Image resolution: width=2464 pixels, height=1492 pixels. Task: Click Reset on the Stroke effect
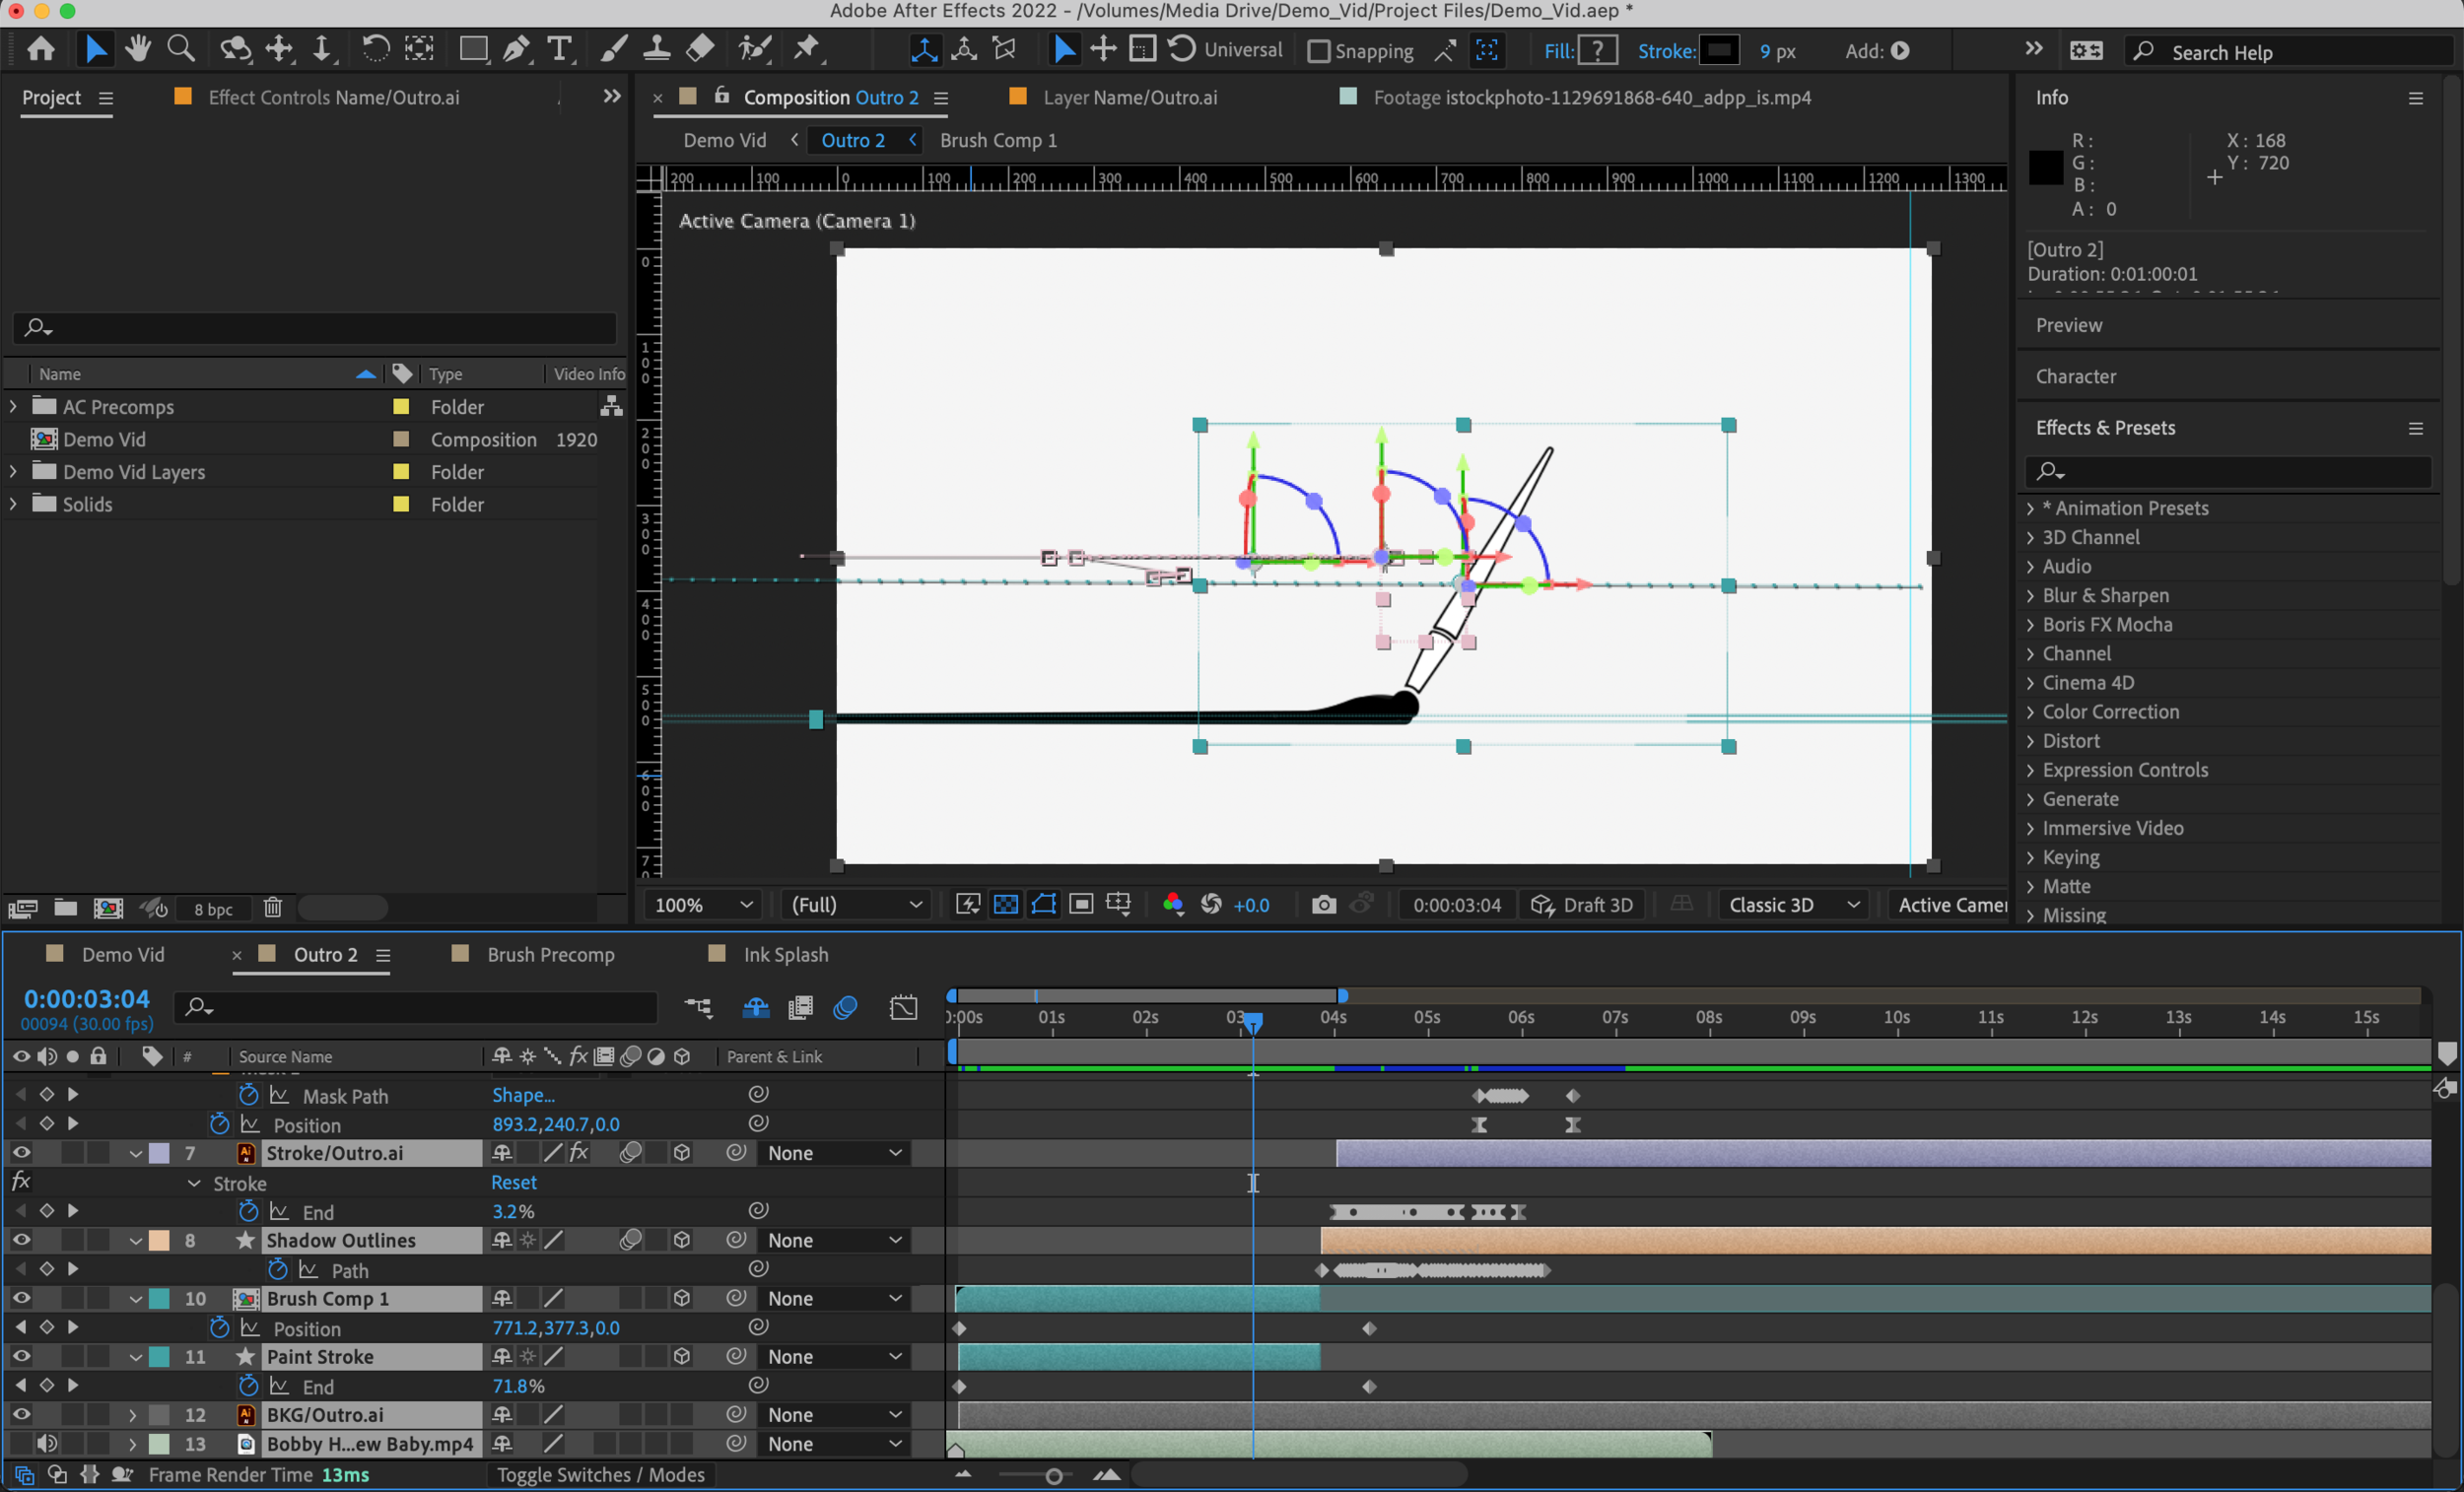point(514,1182)
